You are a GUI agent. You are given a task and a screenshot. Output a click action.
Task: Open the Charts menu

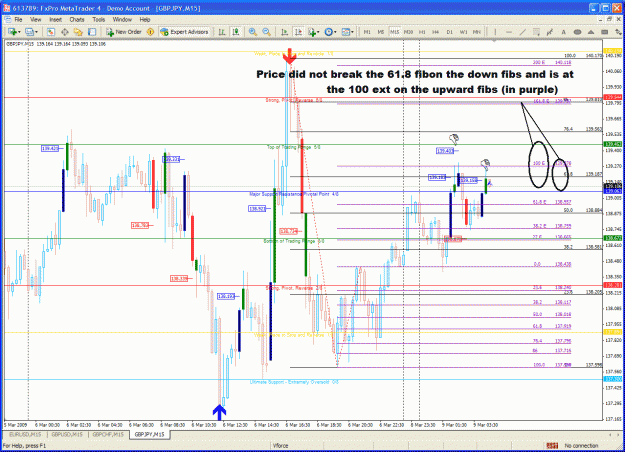point(77,19)
